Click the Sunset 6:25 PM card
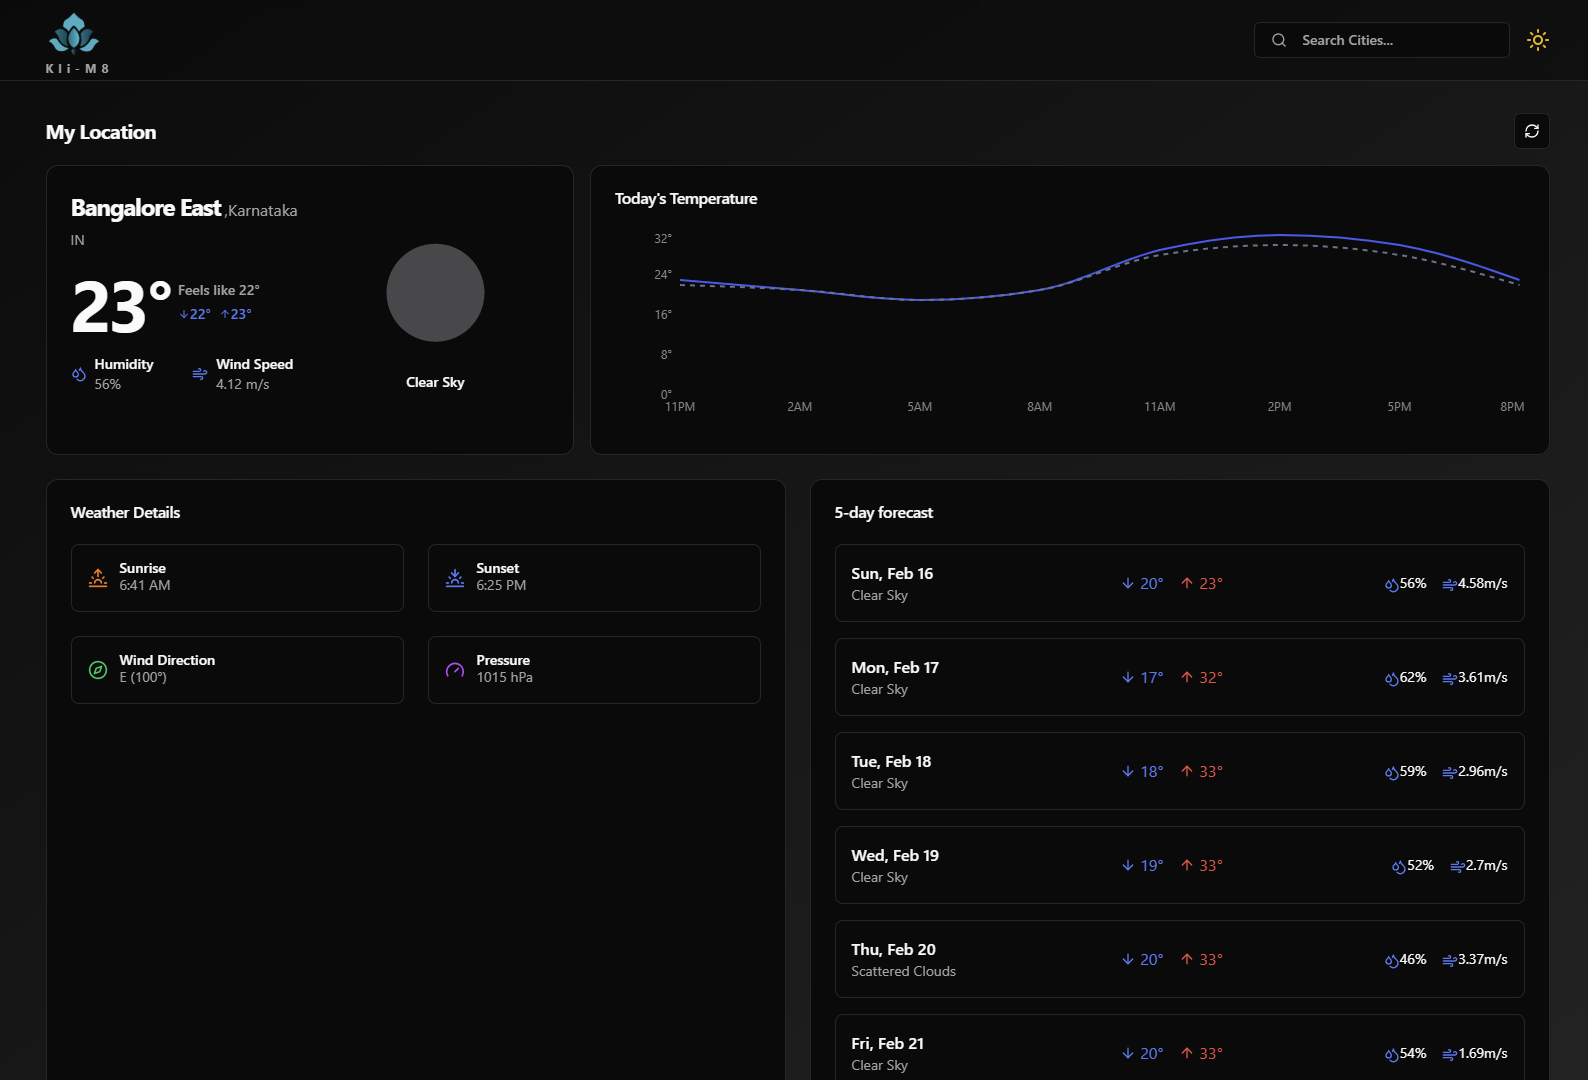Screen dimensions: 1588x1080 [x=594, y=578]
